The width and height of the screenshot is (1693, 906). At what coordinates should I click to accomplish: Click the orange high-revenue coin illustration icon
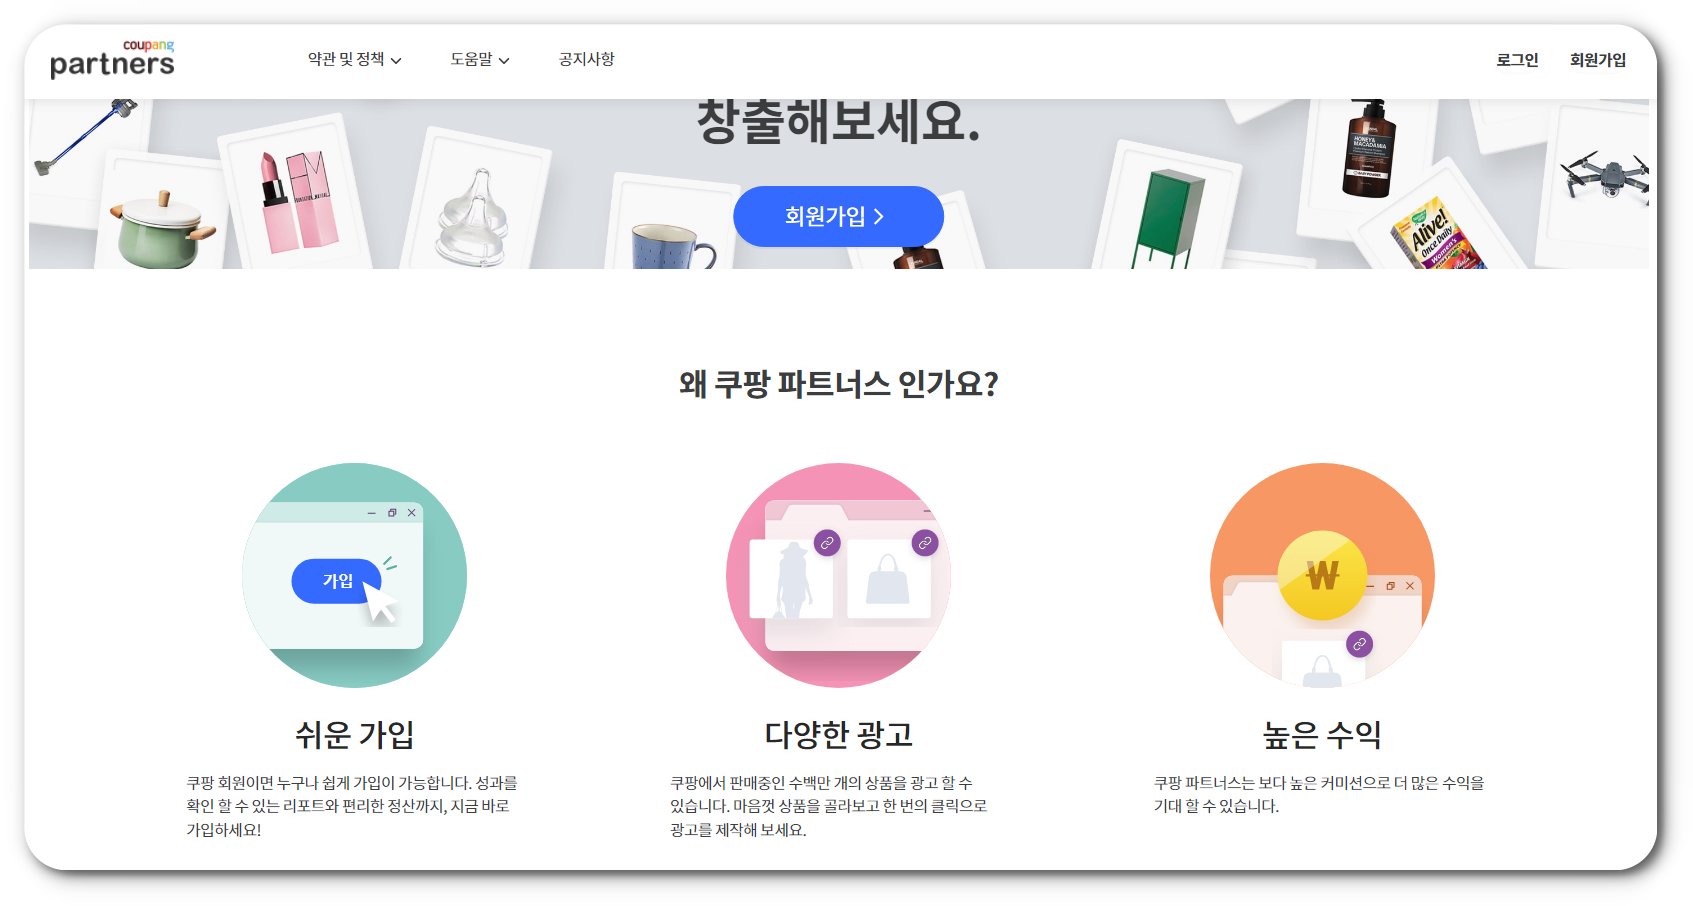(x=1322, y=575)
